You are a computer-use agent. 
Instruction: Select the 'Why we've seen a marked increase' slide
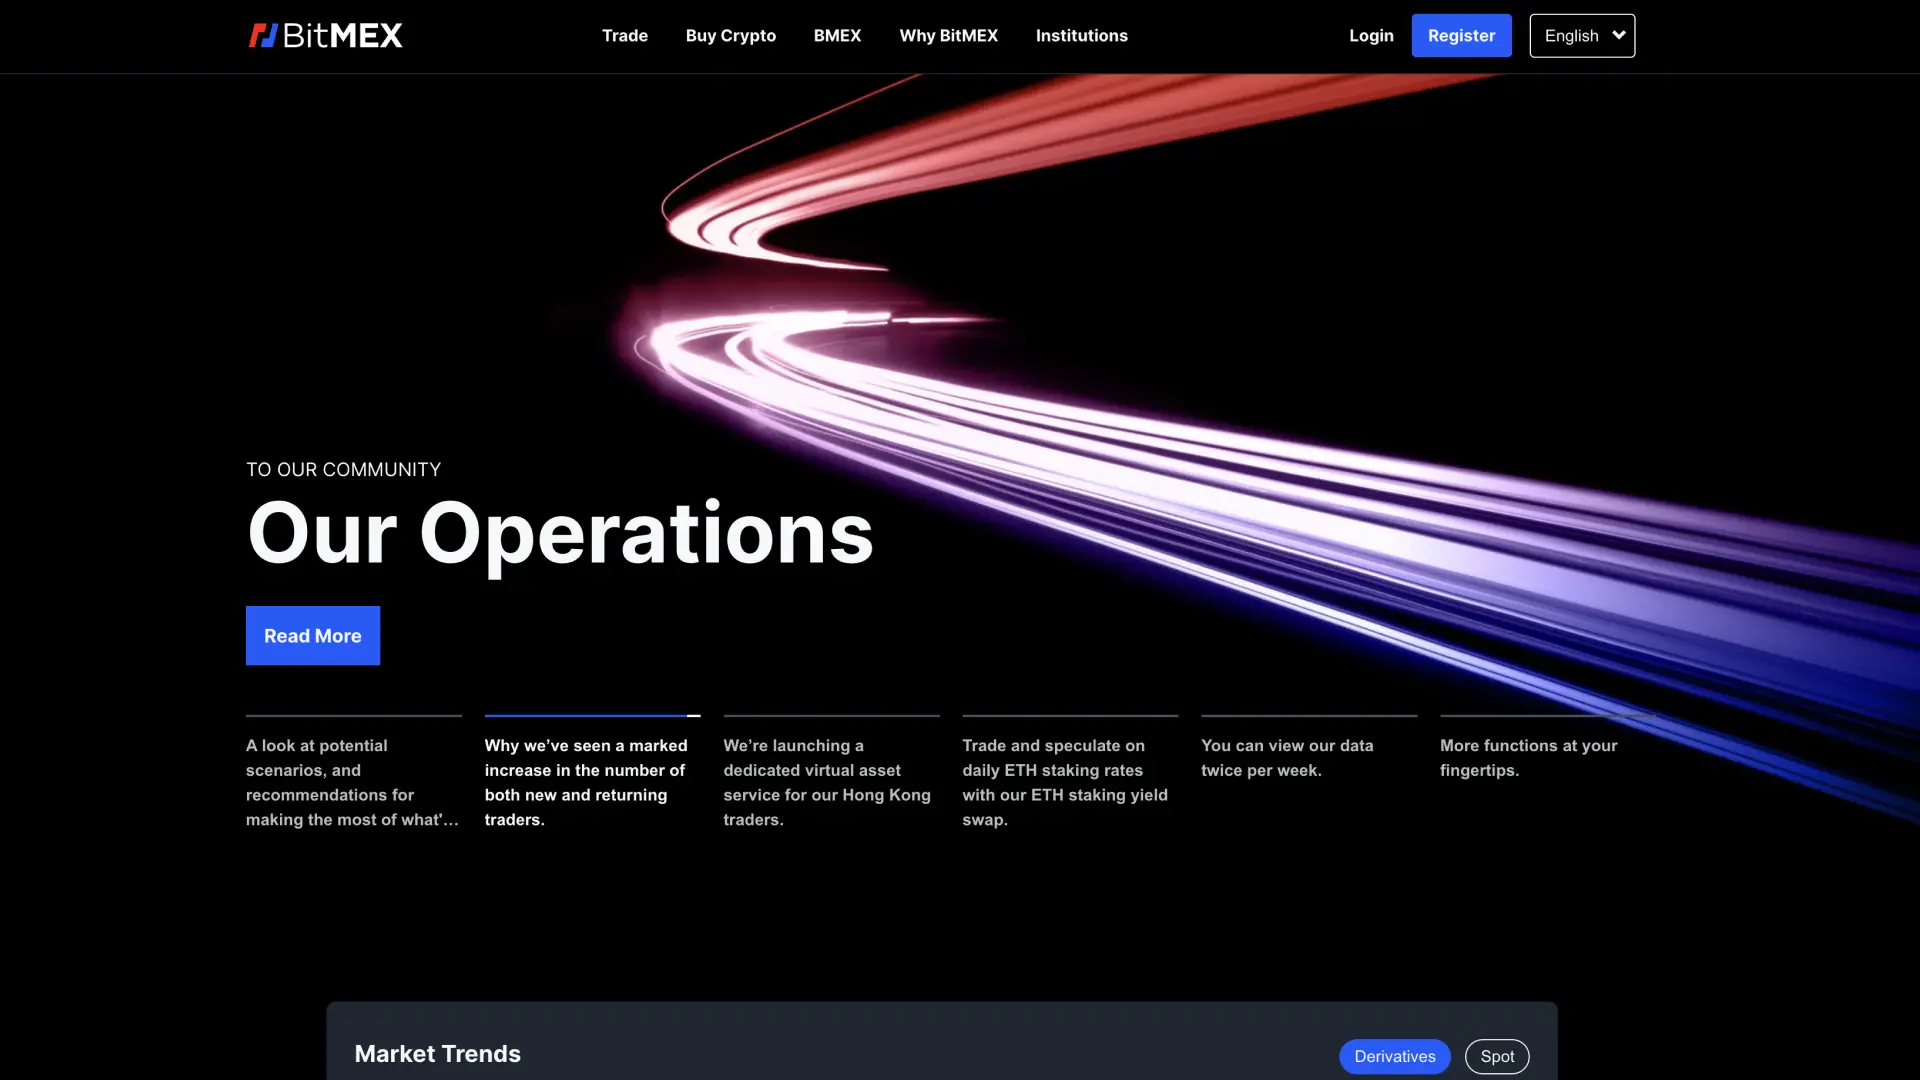tap(590, 782)
